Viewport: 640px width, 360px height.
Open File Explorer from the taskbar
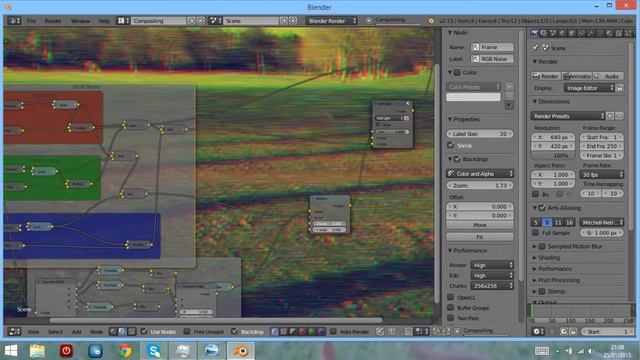pyautogui.click(x=37, y=351)
